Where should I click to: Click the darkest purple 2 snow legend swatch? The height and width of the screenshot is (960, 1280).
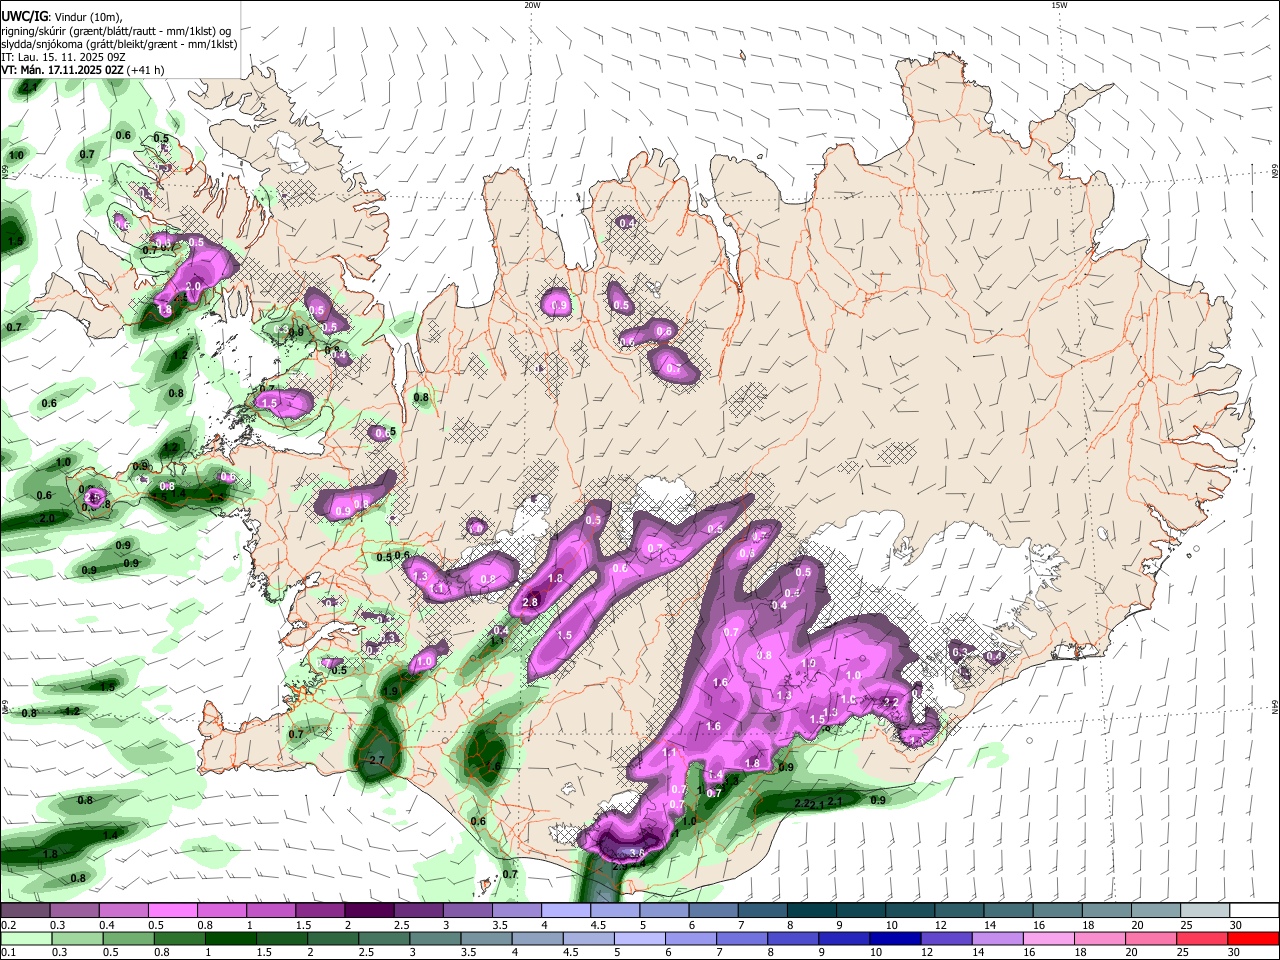click(x=369, y=910)
